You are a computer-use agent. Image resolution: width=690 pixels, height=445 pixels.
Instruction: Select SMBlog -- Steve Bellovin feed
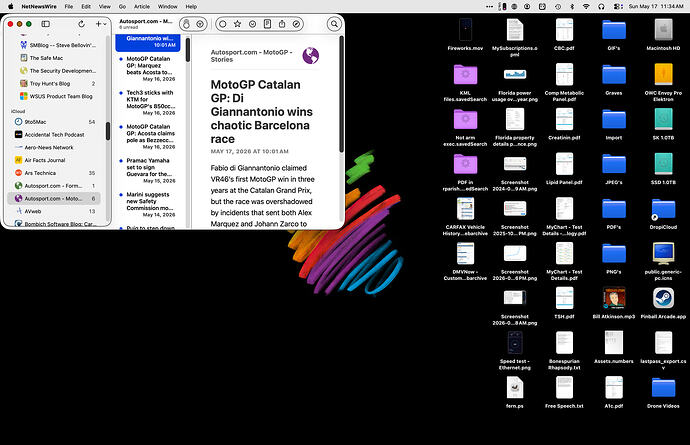pos(58,45)
